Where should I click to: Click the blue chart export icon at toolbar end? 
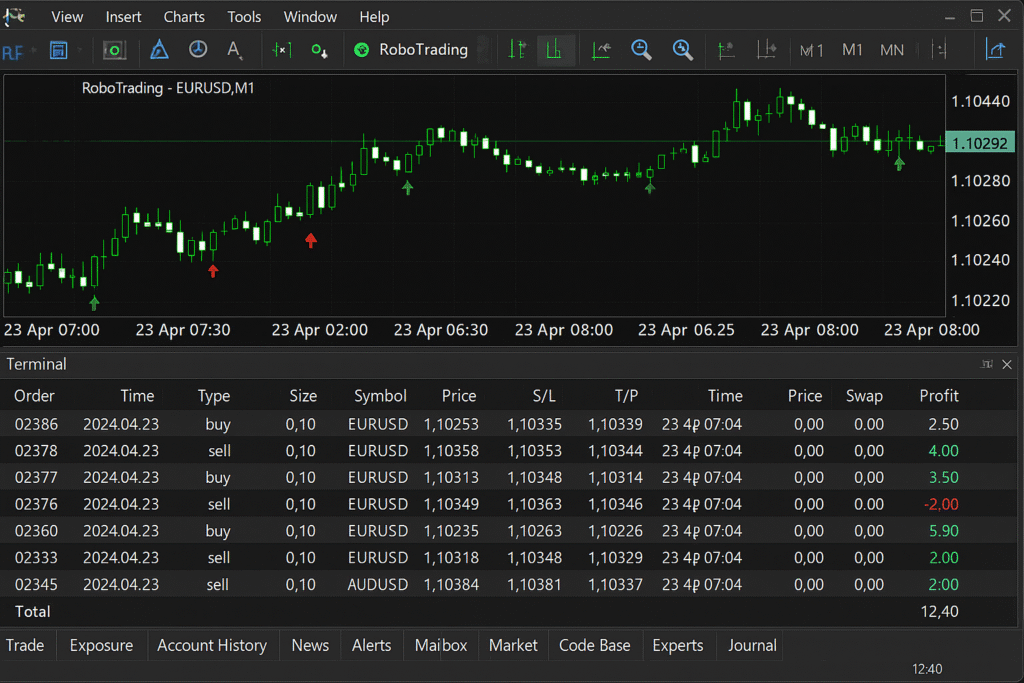995,50
